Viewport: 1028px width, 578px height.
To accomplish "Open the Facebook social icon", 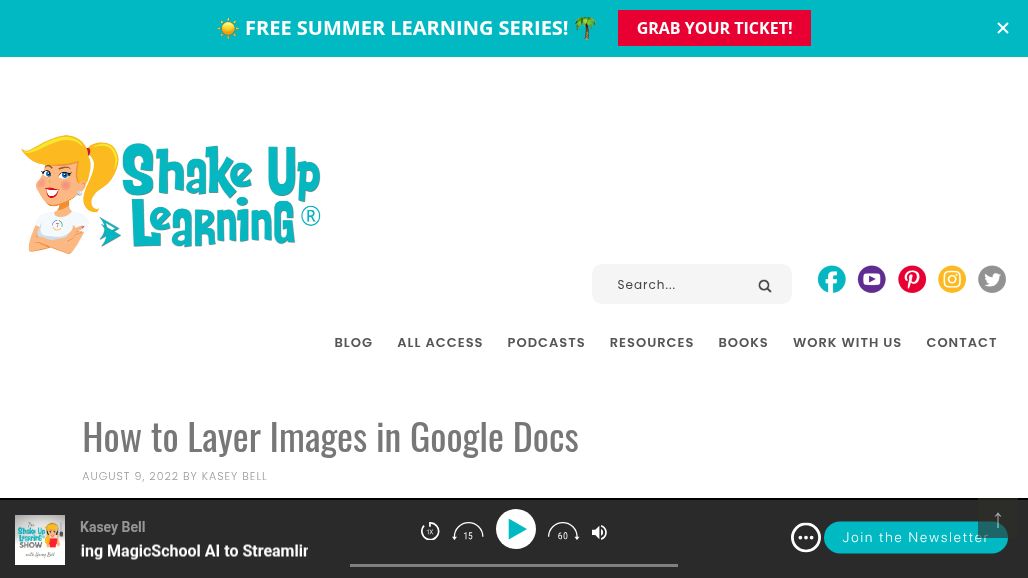I will [831, 279].
